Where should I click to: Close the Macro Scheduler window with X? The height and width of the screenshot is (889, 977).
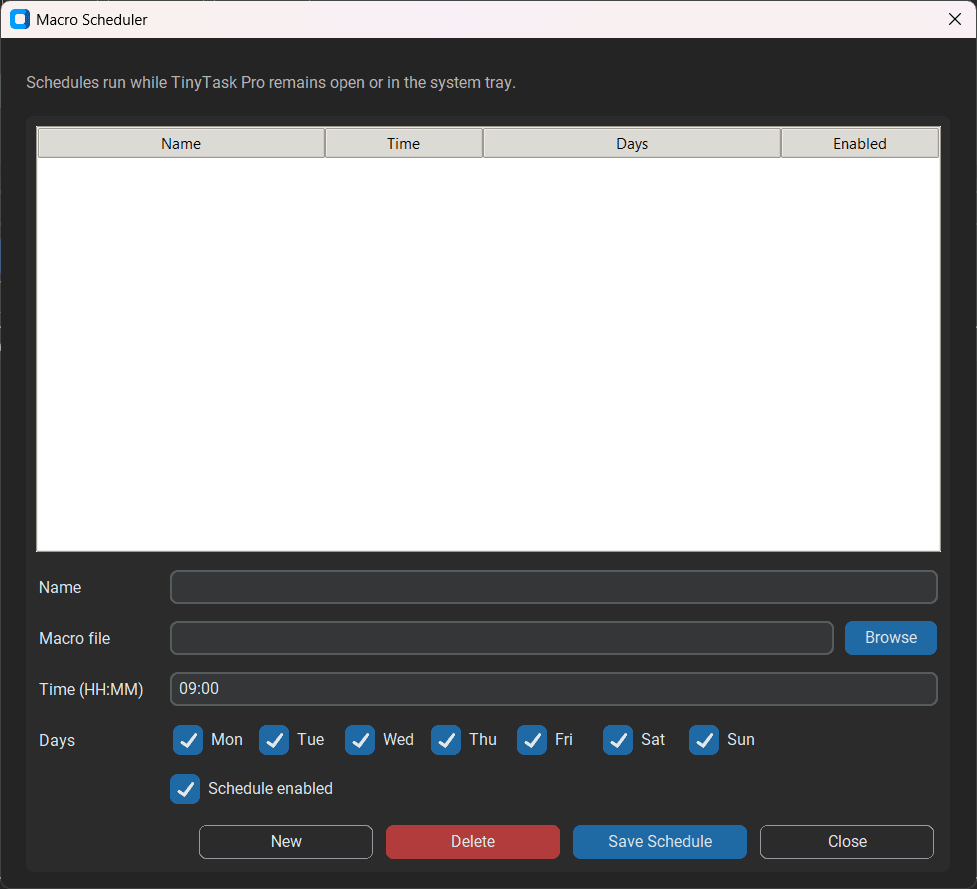(955, 19)
